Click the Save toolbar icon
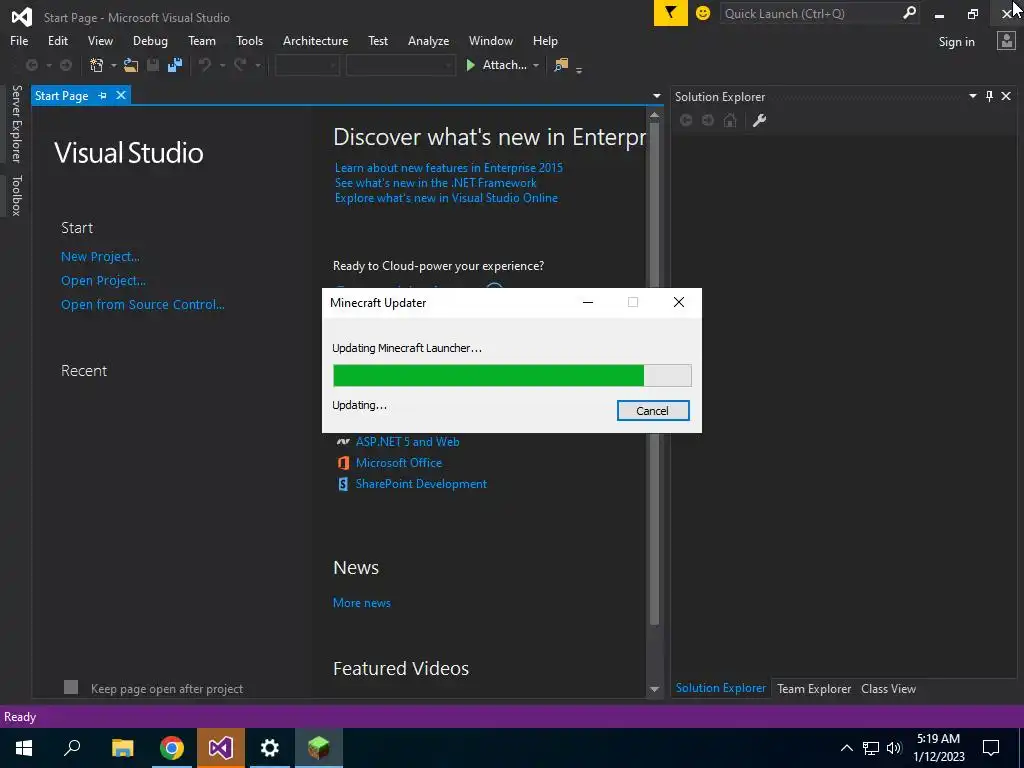The width and height of the screenshot is (1024, 768). 153,65
